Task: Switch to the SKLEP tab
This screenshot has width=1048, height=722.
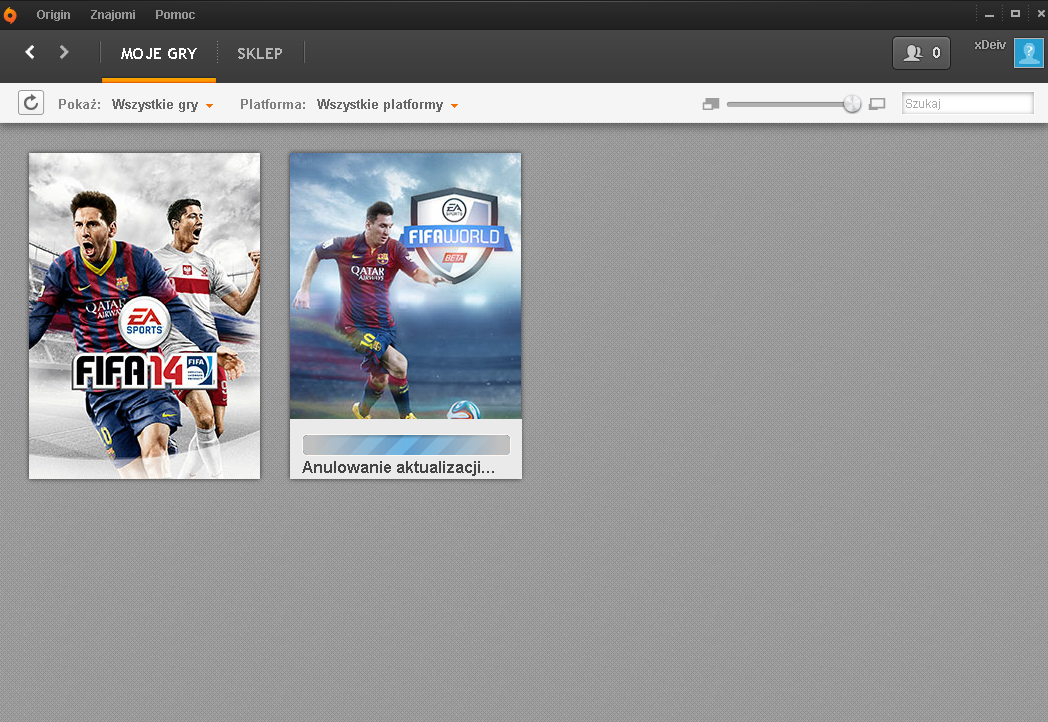Action: coord(260,53)
